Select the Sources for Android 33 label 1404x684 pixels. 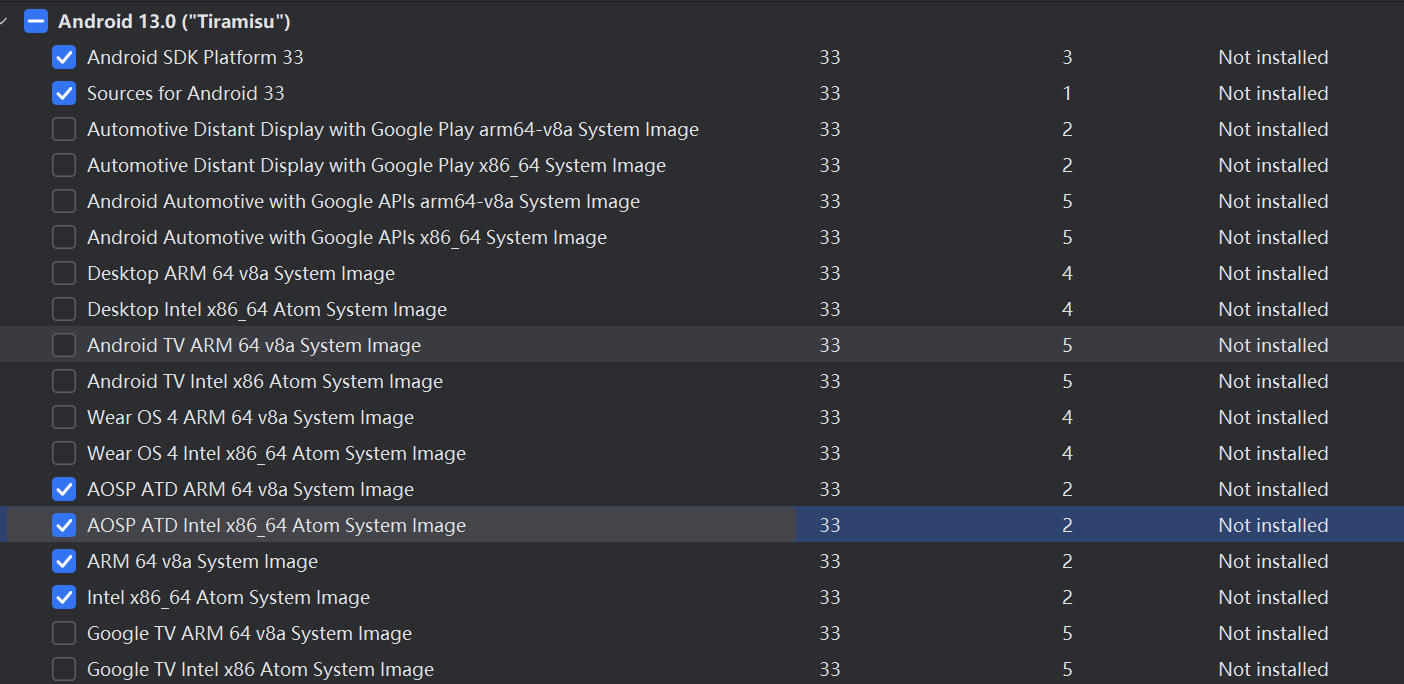pyautogui.click(x=186, y=93)
